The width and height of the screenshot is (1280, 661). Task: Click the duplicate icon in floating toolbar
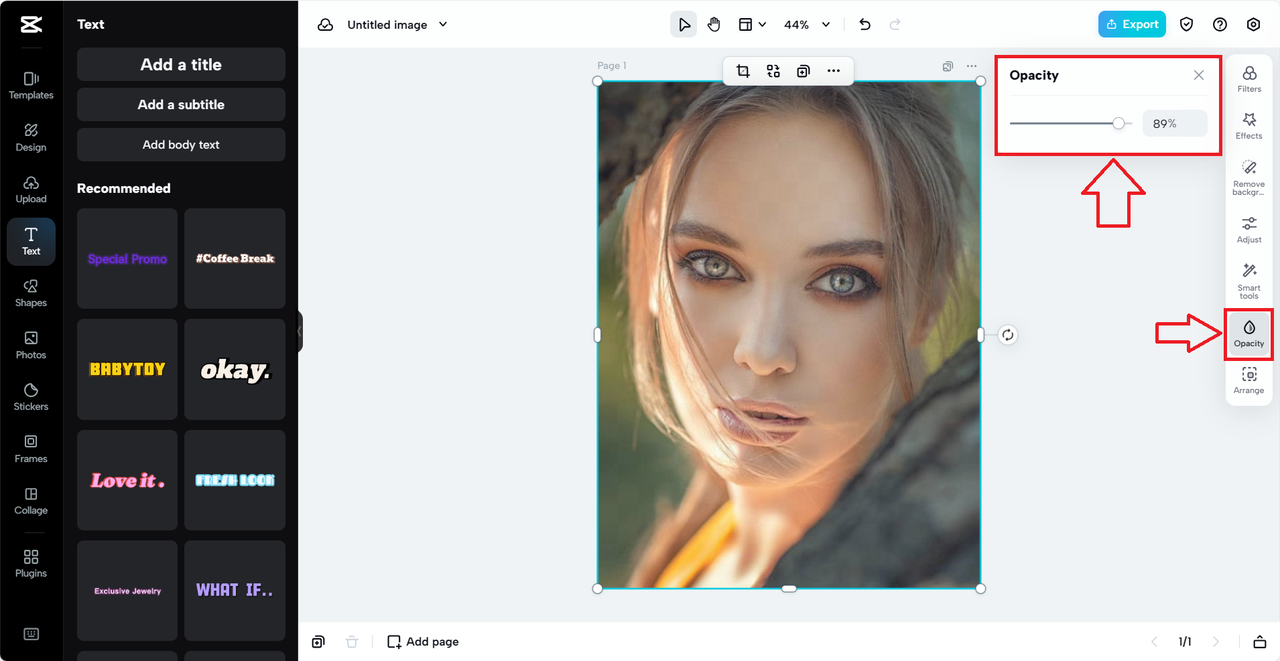[x=803, y=71]
